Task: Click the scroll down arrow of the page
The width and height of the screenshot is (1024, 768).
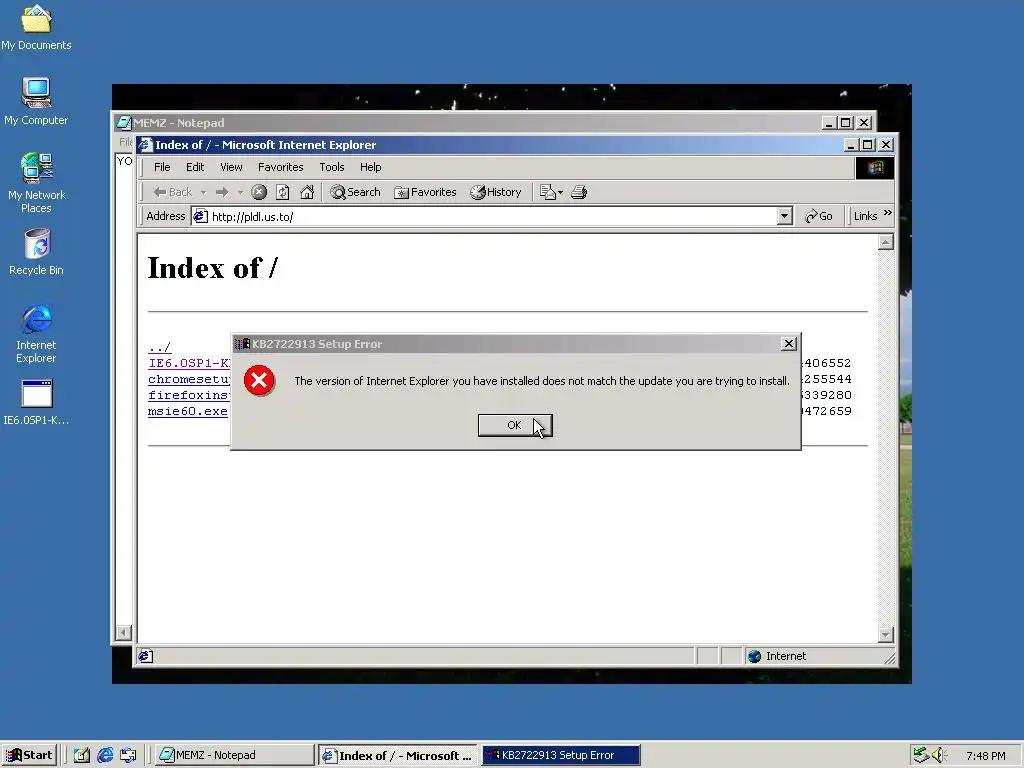Action: [886, 634]
